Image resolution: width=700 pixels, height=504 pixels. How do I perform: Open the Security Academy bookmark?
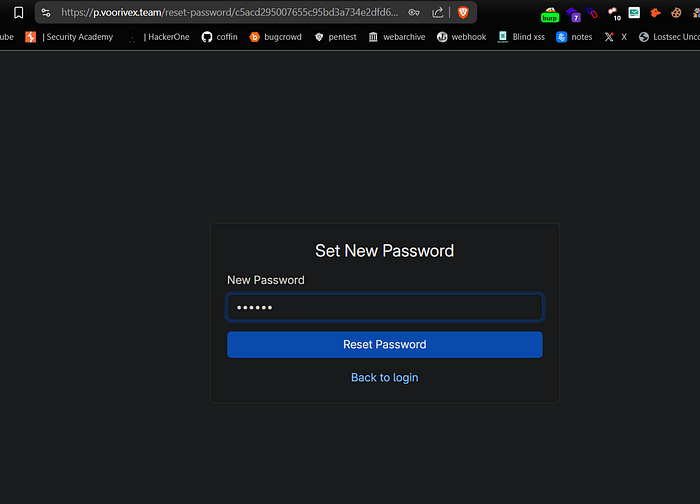tap(69, 37)
